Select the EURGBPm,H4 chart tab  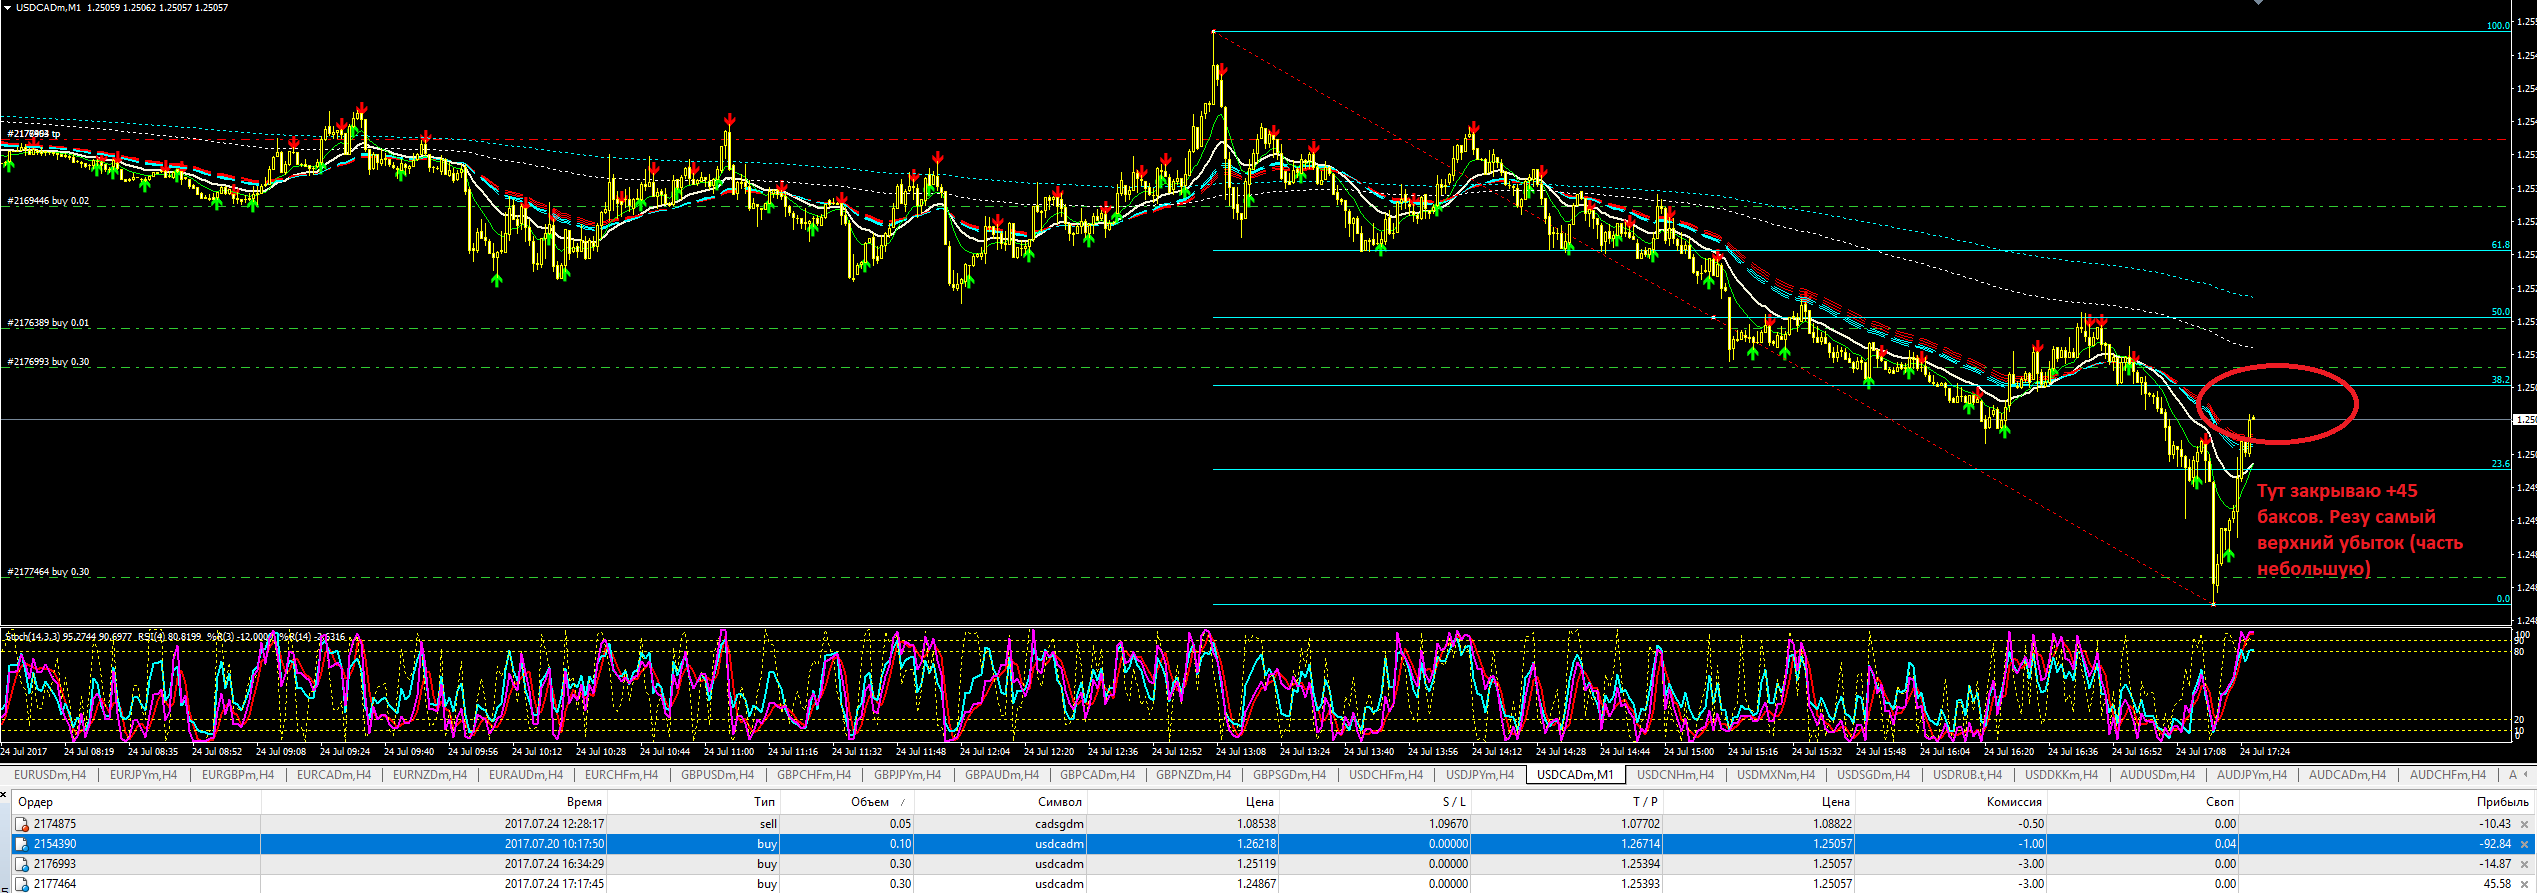pyautogui.click(x=238, y=775)
